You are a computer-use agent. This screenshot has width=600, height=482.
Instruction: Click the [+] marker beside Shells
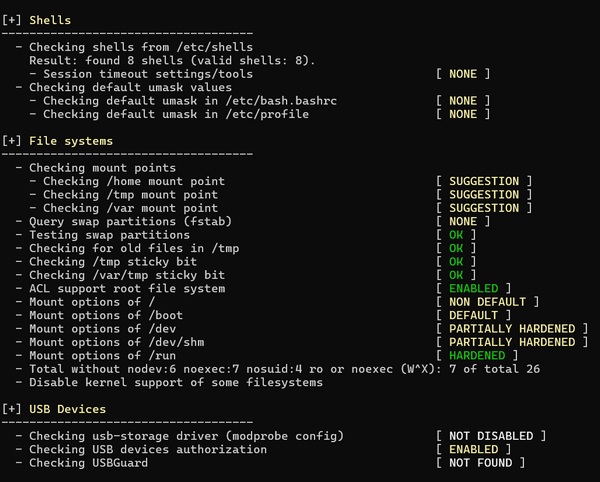click(13, 20)
